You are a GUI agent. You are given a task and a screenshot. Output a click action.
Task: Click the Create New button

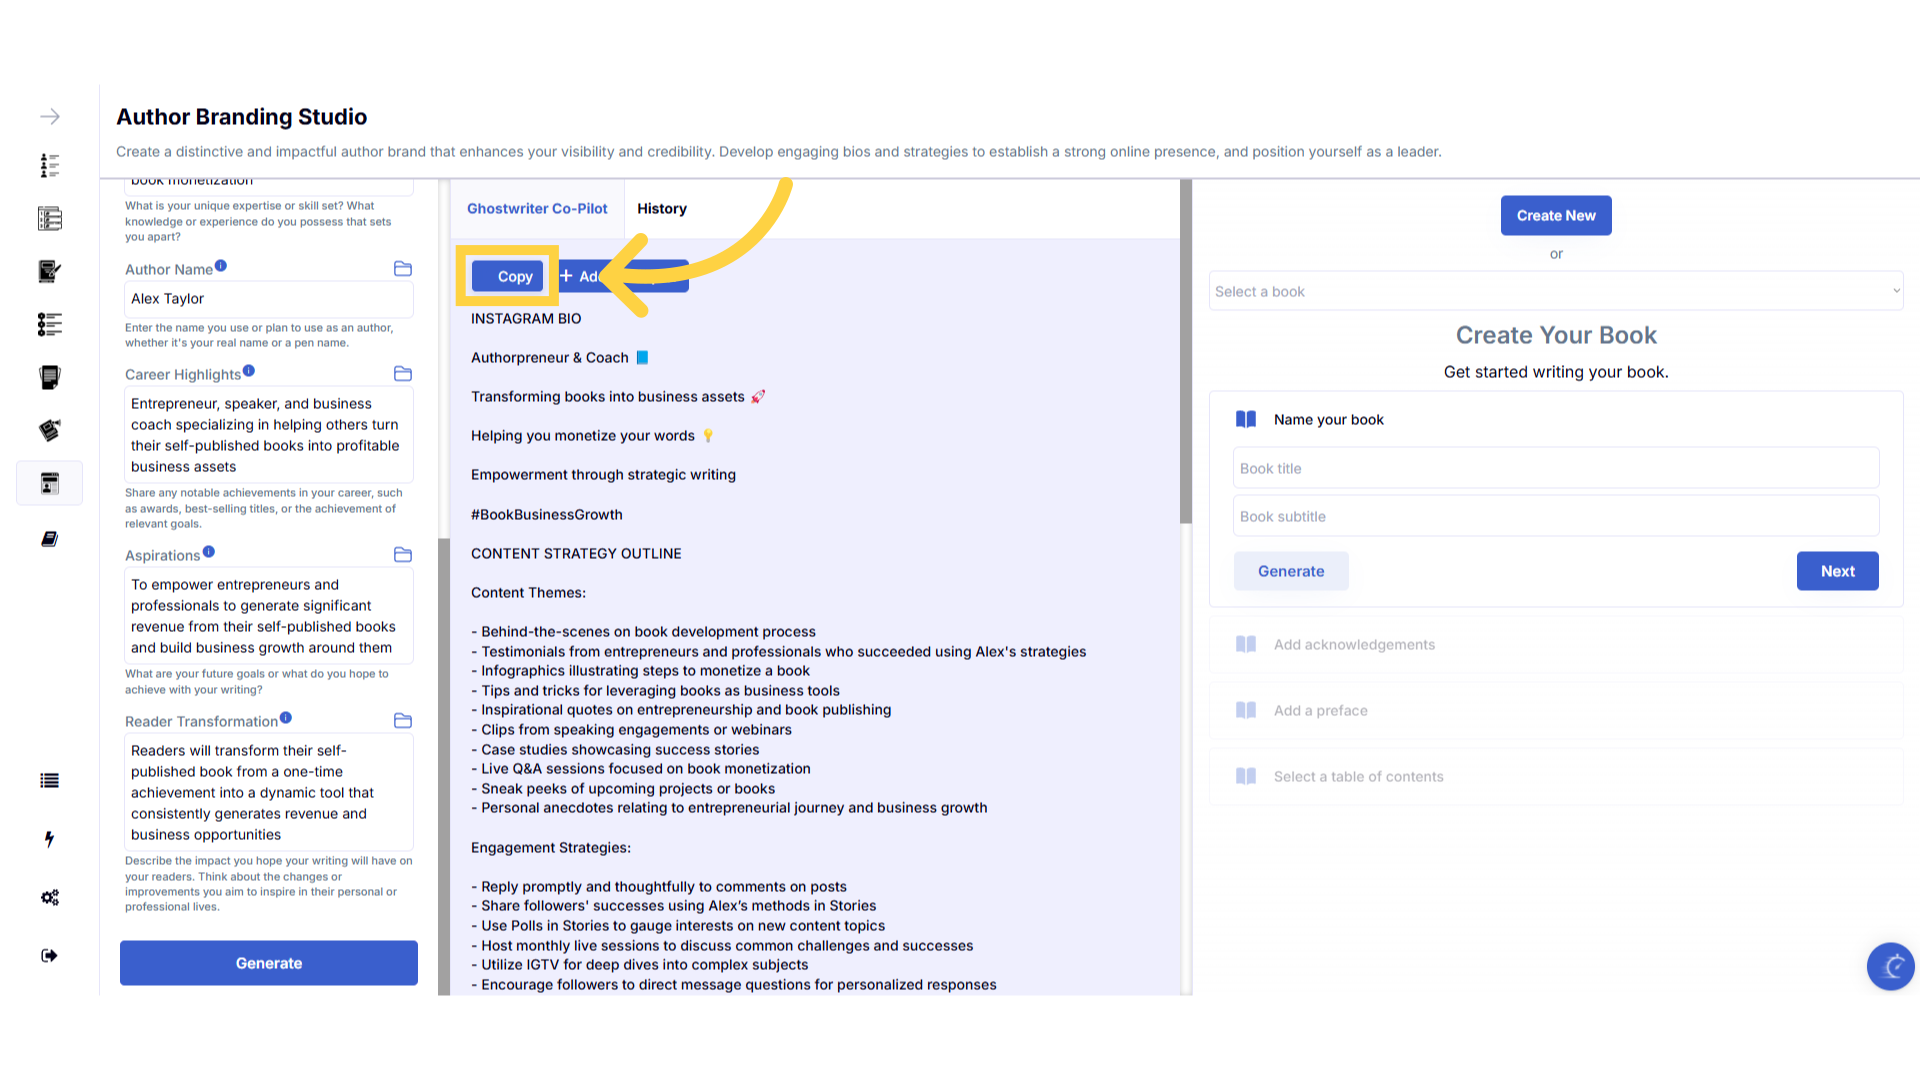click(1555, 216)
